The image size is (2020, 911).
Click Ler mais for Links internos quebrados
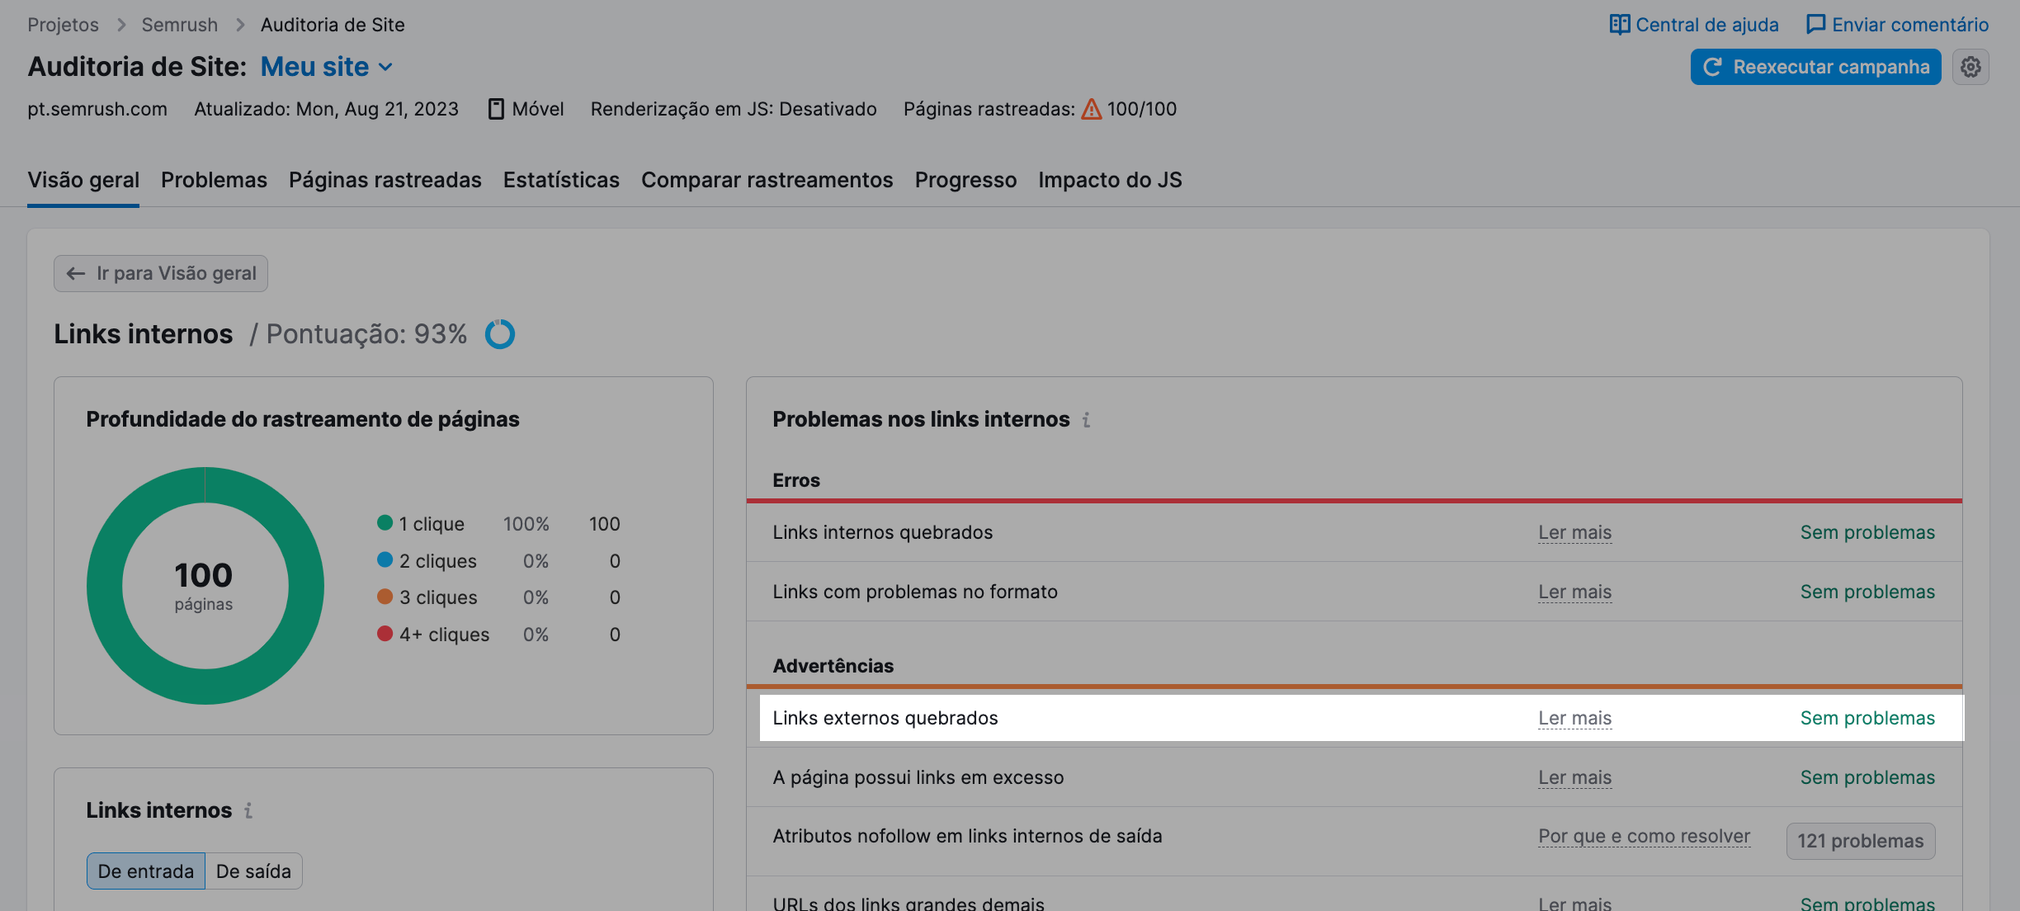pyautogui.click(x=1575, y=532)
